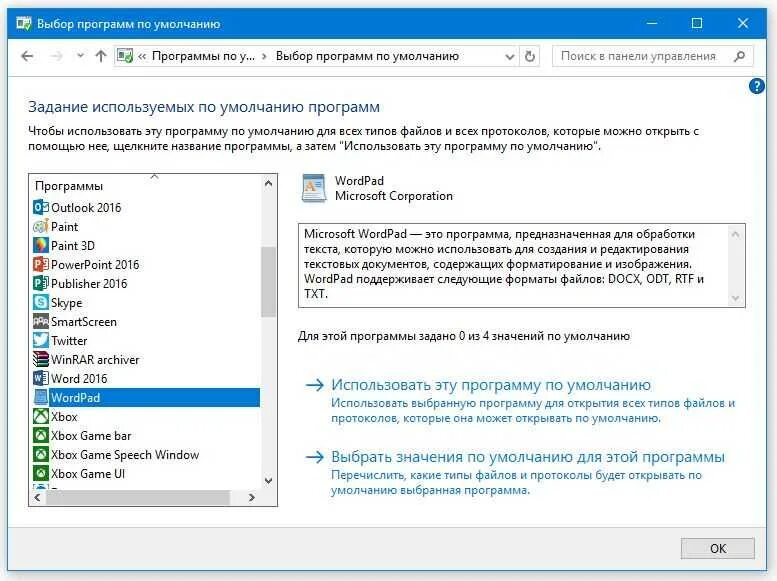Go back with the left arrow

(27, 56)
